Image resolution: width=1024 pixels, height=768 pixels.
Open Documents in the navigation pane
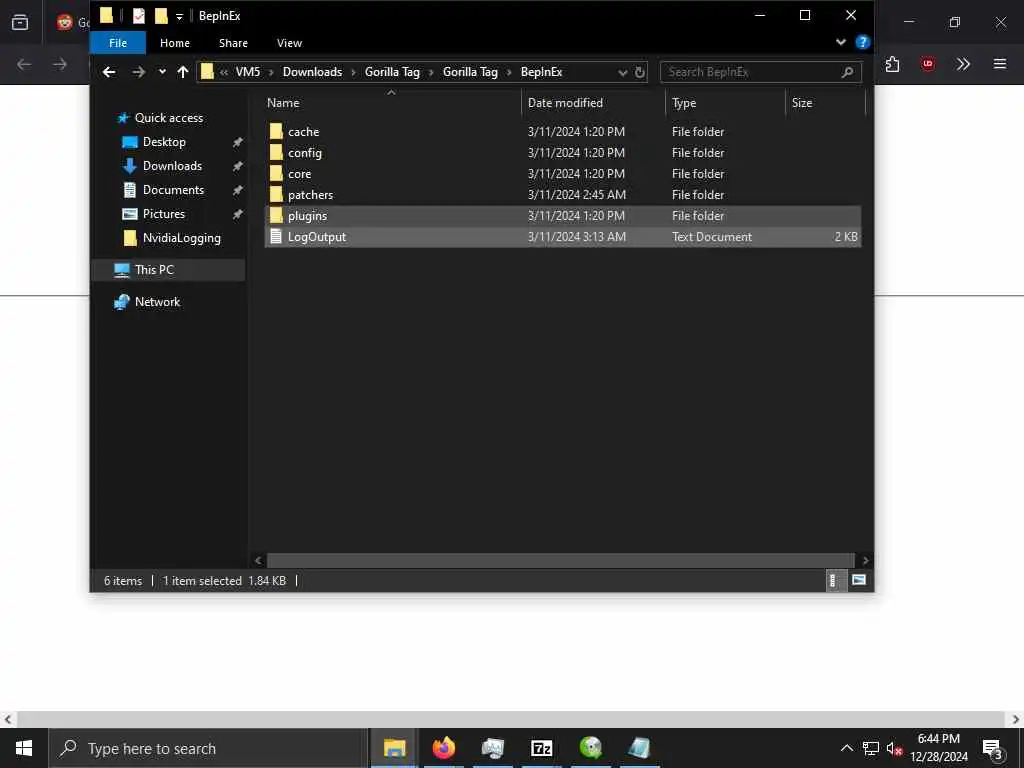(x=173, y=190)
